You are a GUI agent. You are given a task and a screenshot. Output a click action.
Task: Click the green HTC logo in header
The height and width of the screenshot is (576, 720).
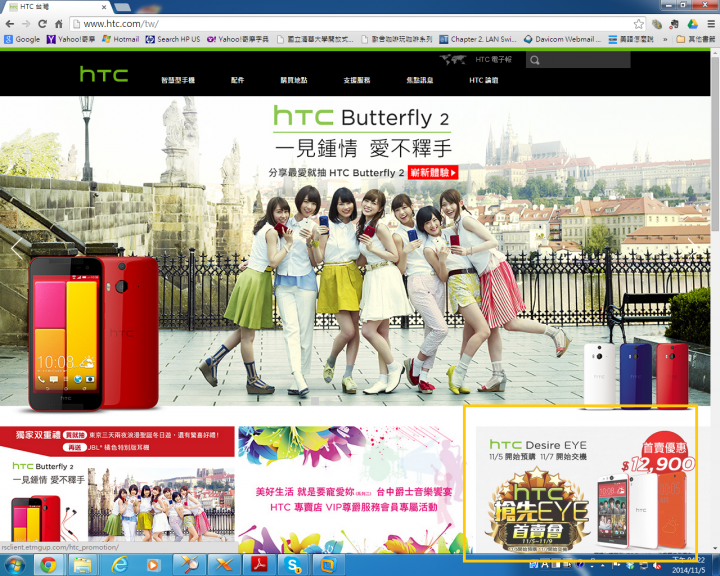click(x=104, y=74)
